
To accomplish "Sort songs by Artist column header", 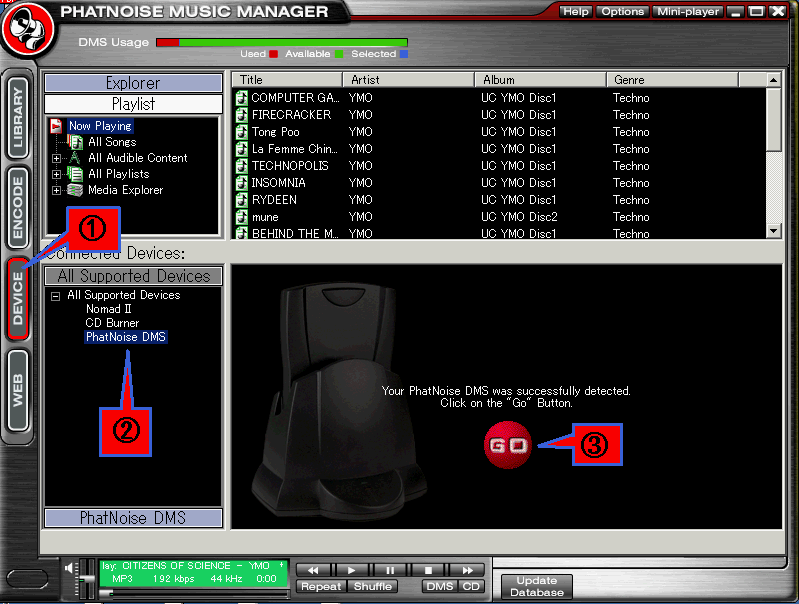I will coord(408,80).
